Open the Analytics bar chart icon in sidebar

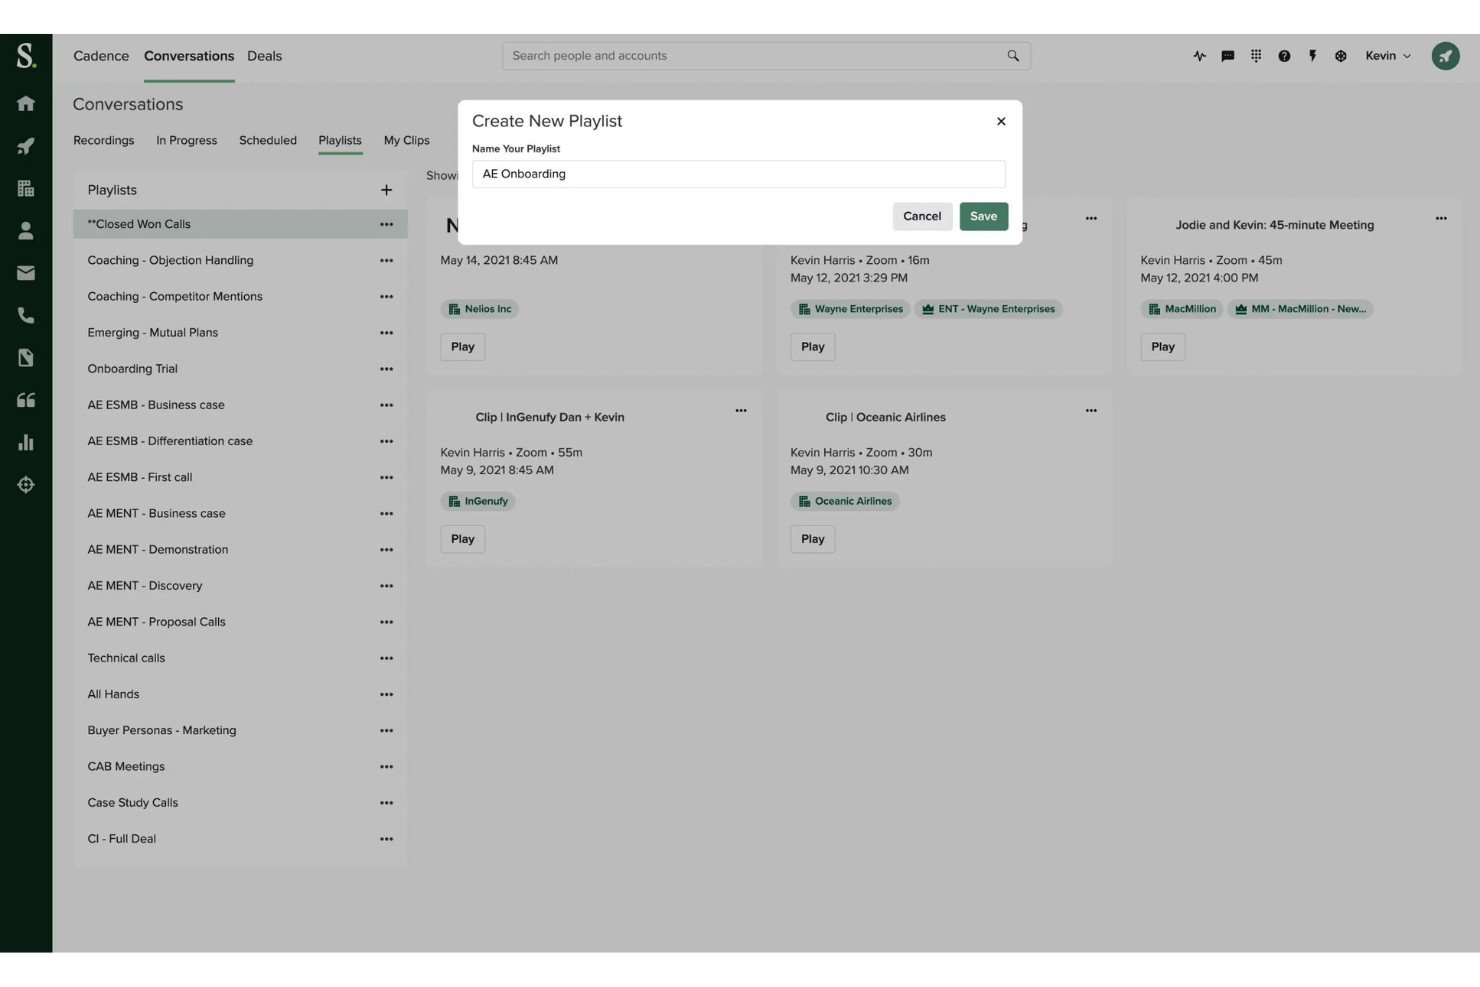(x=26, y=441)
